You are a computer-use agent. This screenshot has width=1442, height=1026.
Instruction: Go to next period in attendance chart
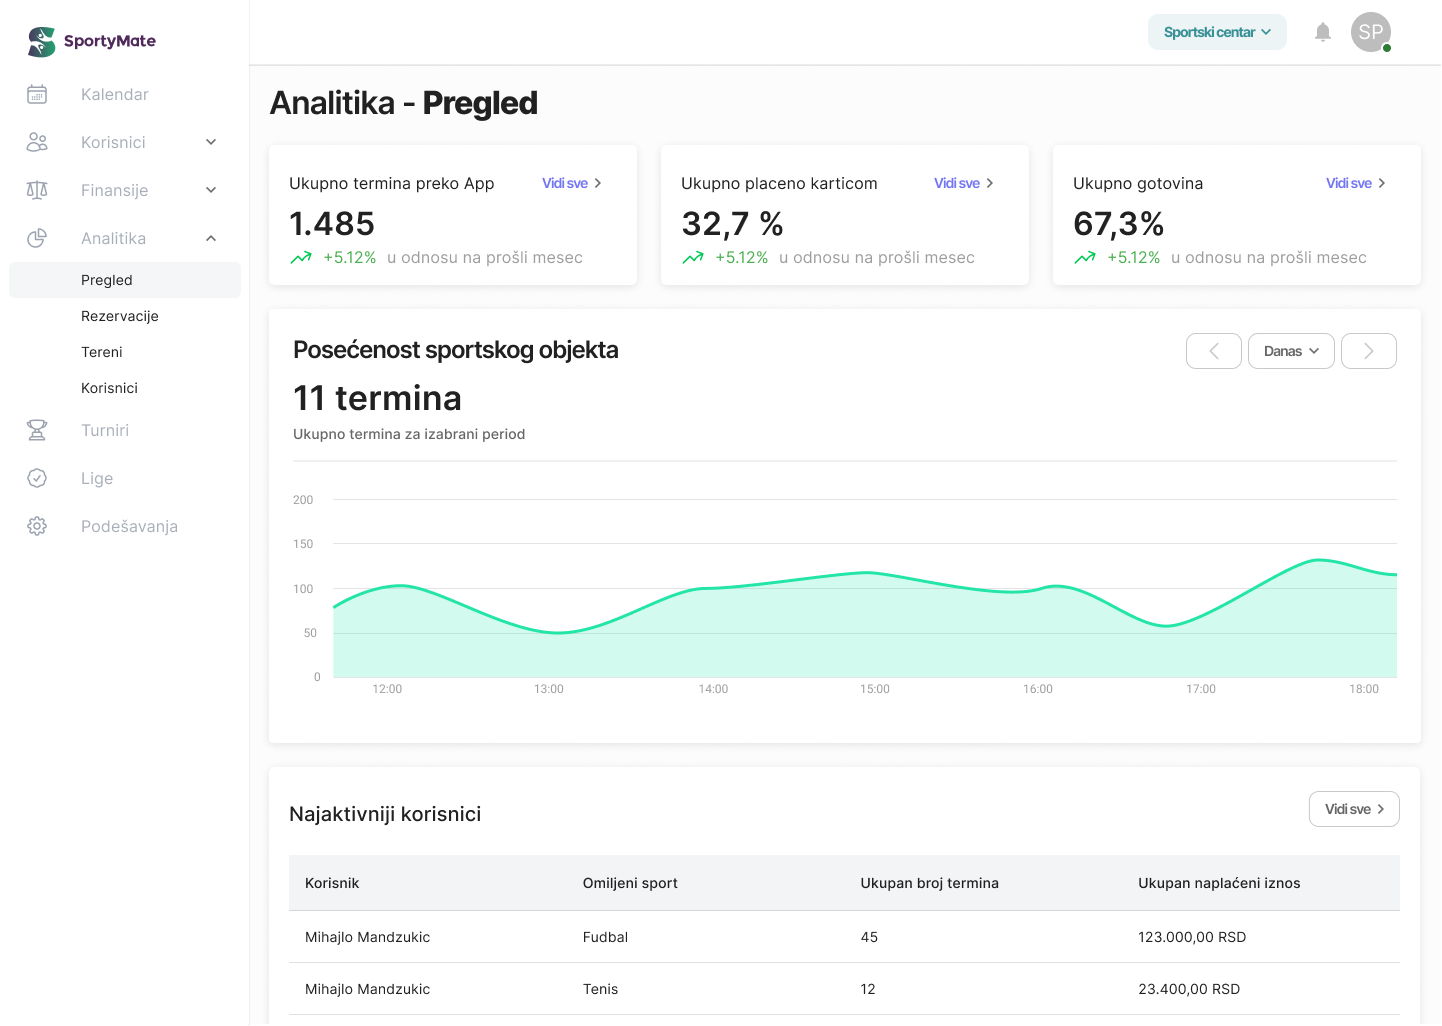[x=1369, y=351]
